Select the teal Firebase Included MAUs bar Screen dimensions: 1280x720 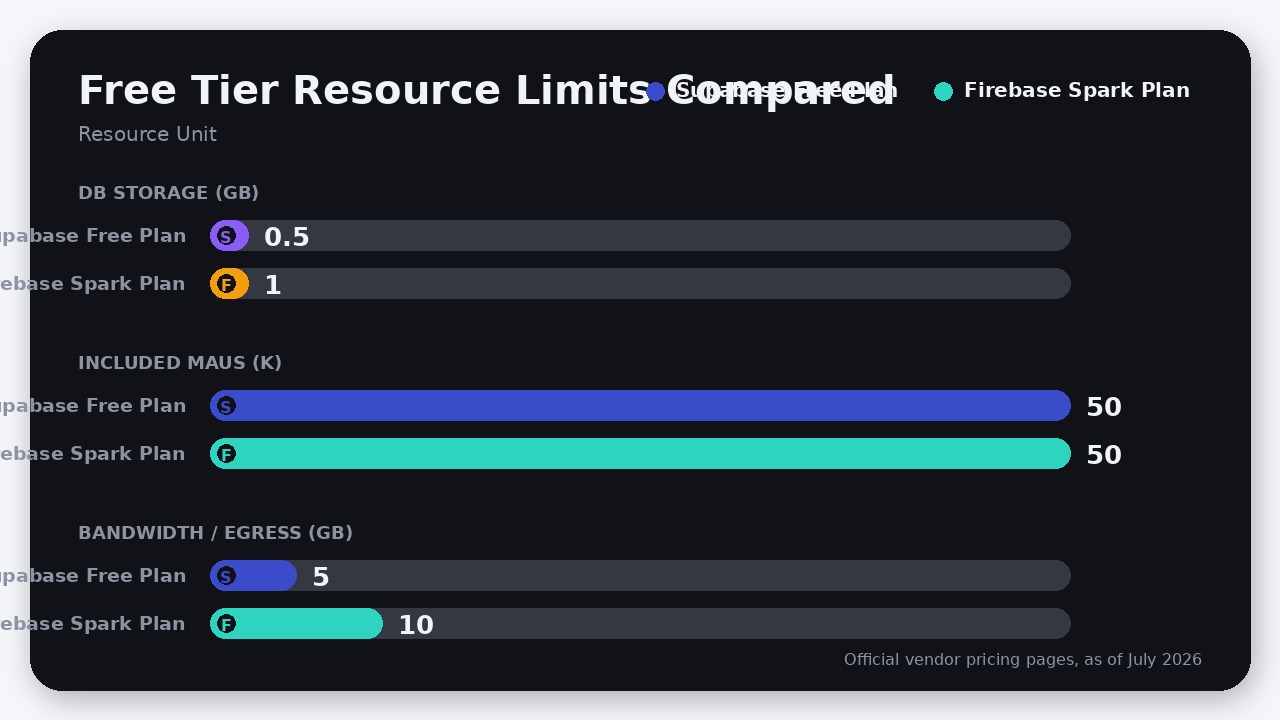[x=640, y=454]
